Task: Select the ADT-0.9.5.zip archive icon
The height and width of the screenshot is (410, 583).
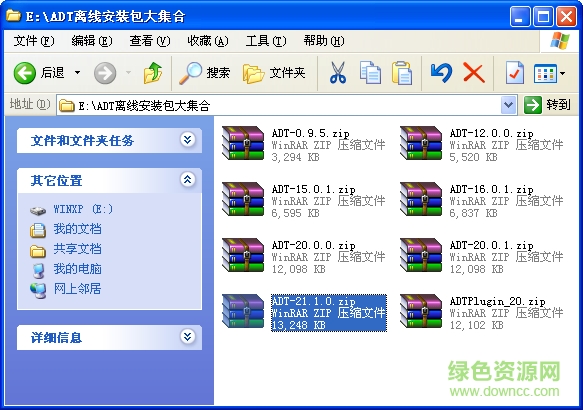Action: [x=243, y=143]
